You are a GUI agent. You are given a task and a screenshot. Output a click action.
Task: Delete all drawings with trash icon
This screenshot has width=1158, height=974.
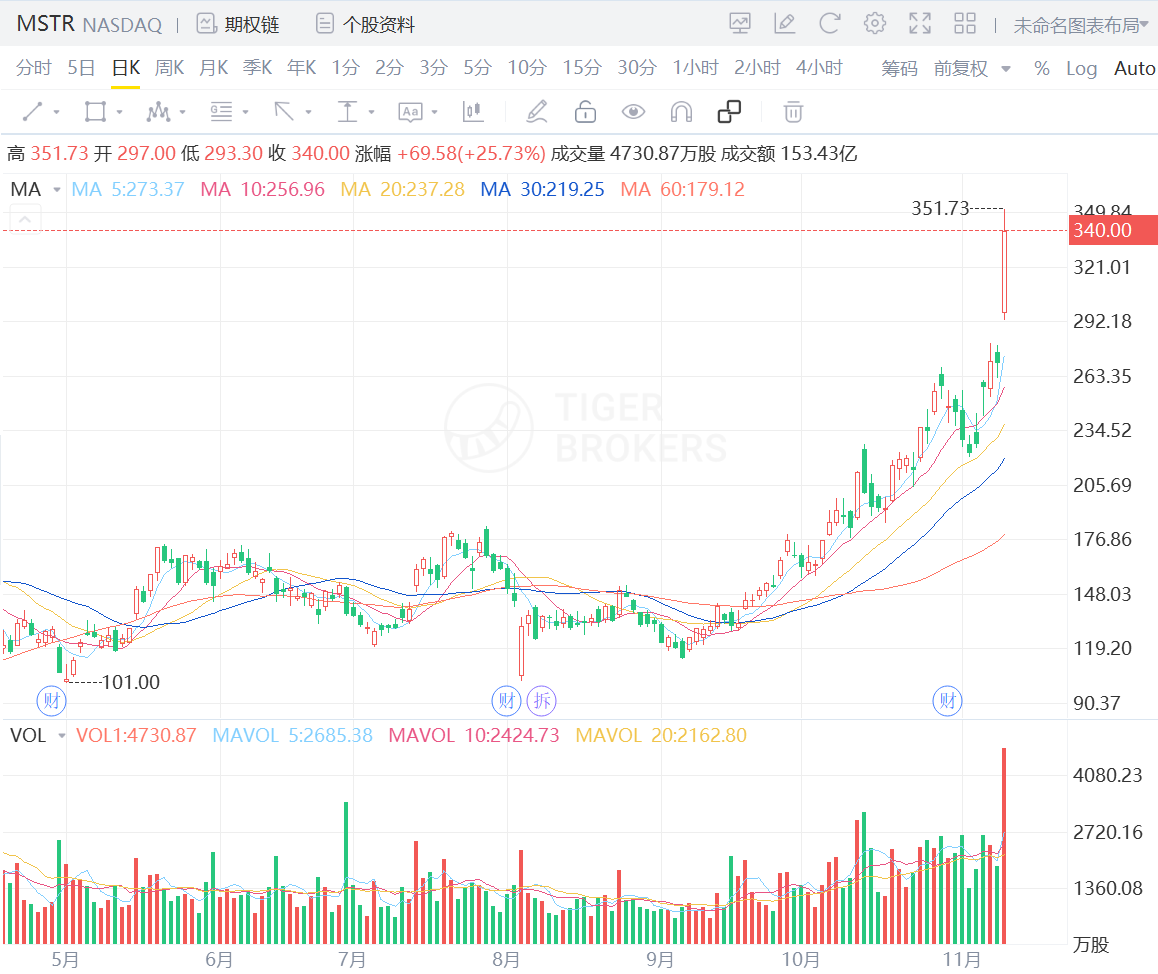point(793,112)
